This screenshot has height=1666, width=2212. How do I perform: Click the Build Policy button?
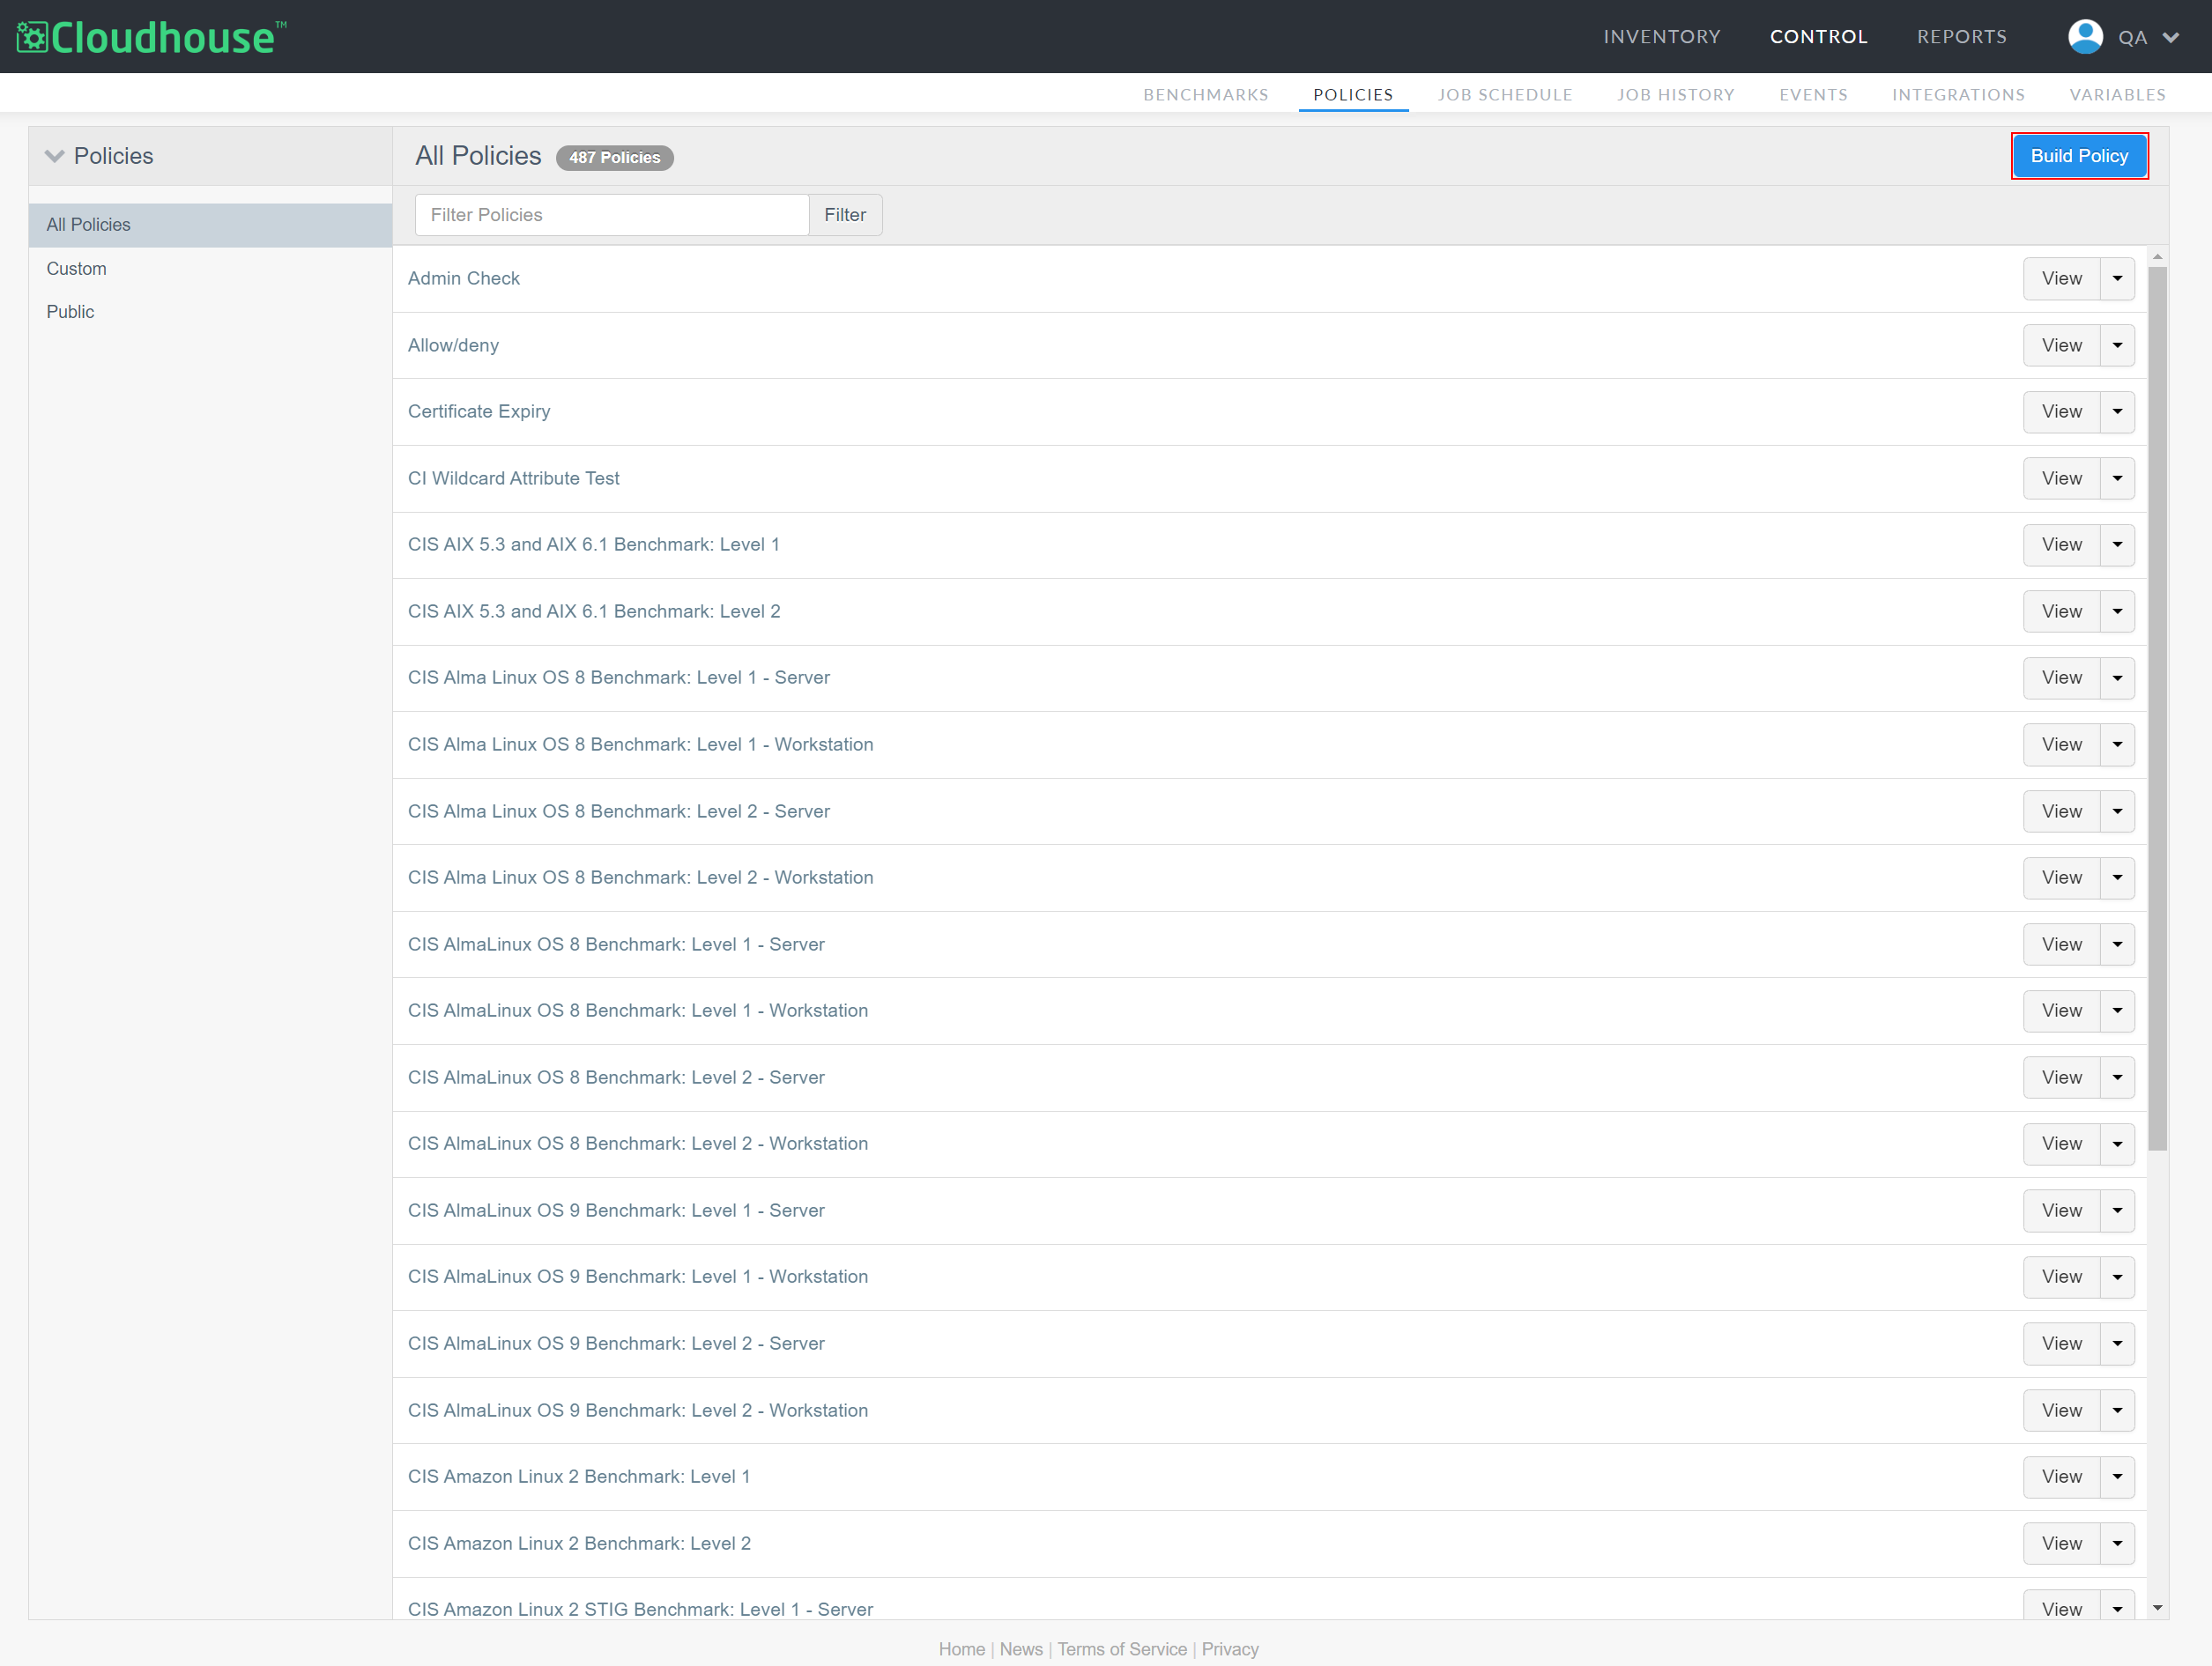2079,156
